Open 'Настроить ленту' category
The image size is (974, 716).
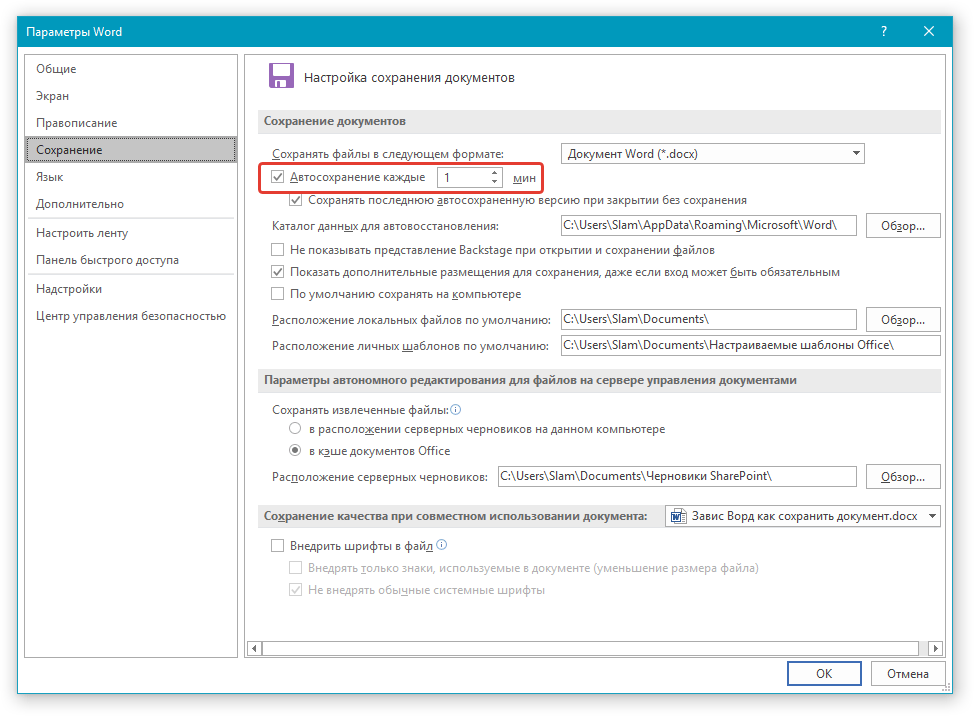[131, 233]
